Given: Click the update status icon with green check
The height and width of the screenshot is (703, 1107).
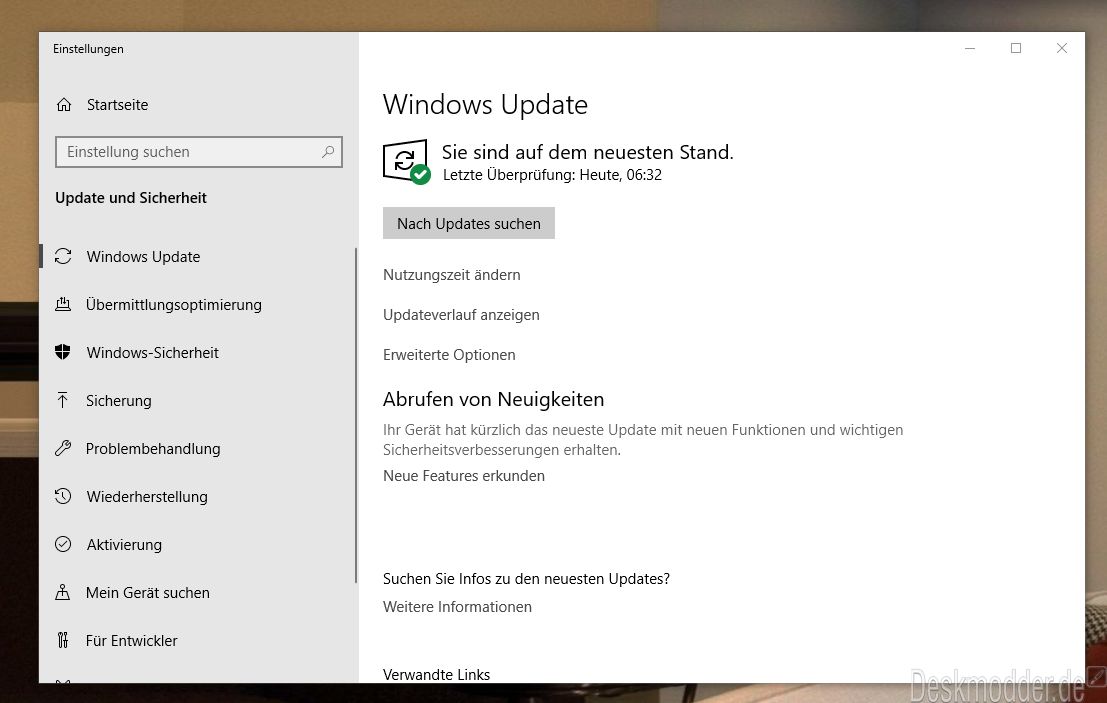Looking at the screenshot, I should 406,162.
